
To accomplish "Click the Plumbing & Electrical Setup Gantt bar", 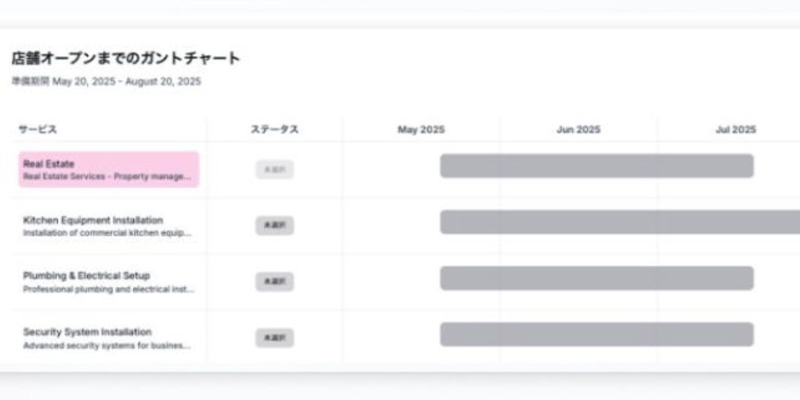I will pos(596,278).
